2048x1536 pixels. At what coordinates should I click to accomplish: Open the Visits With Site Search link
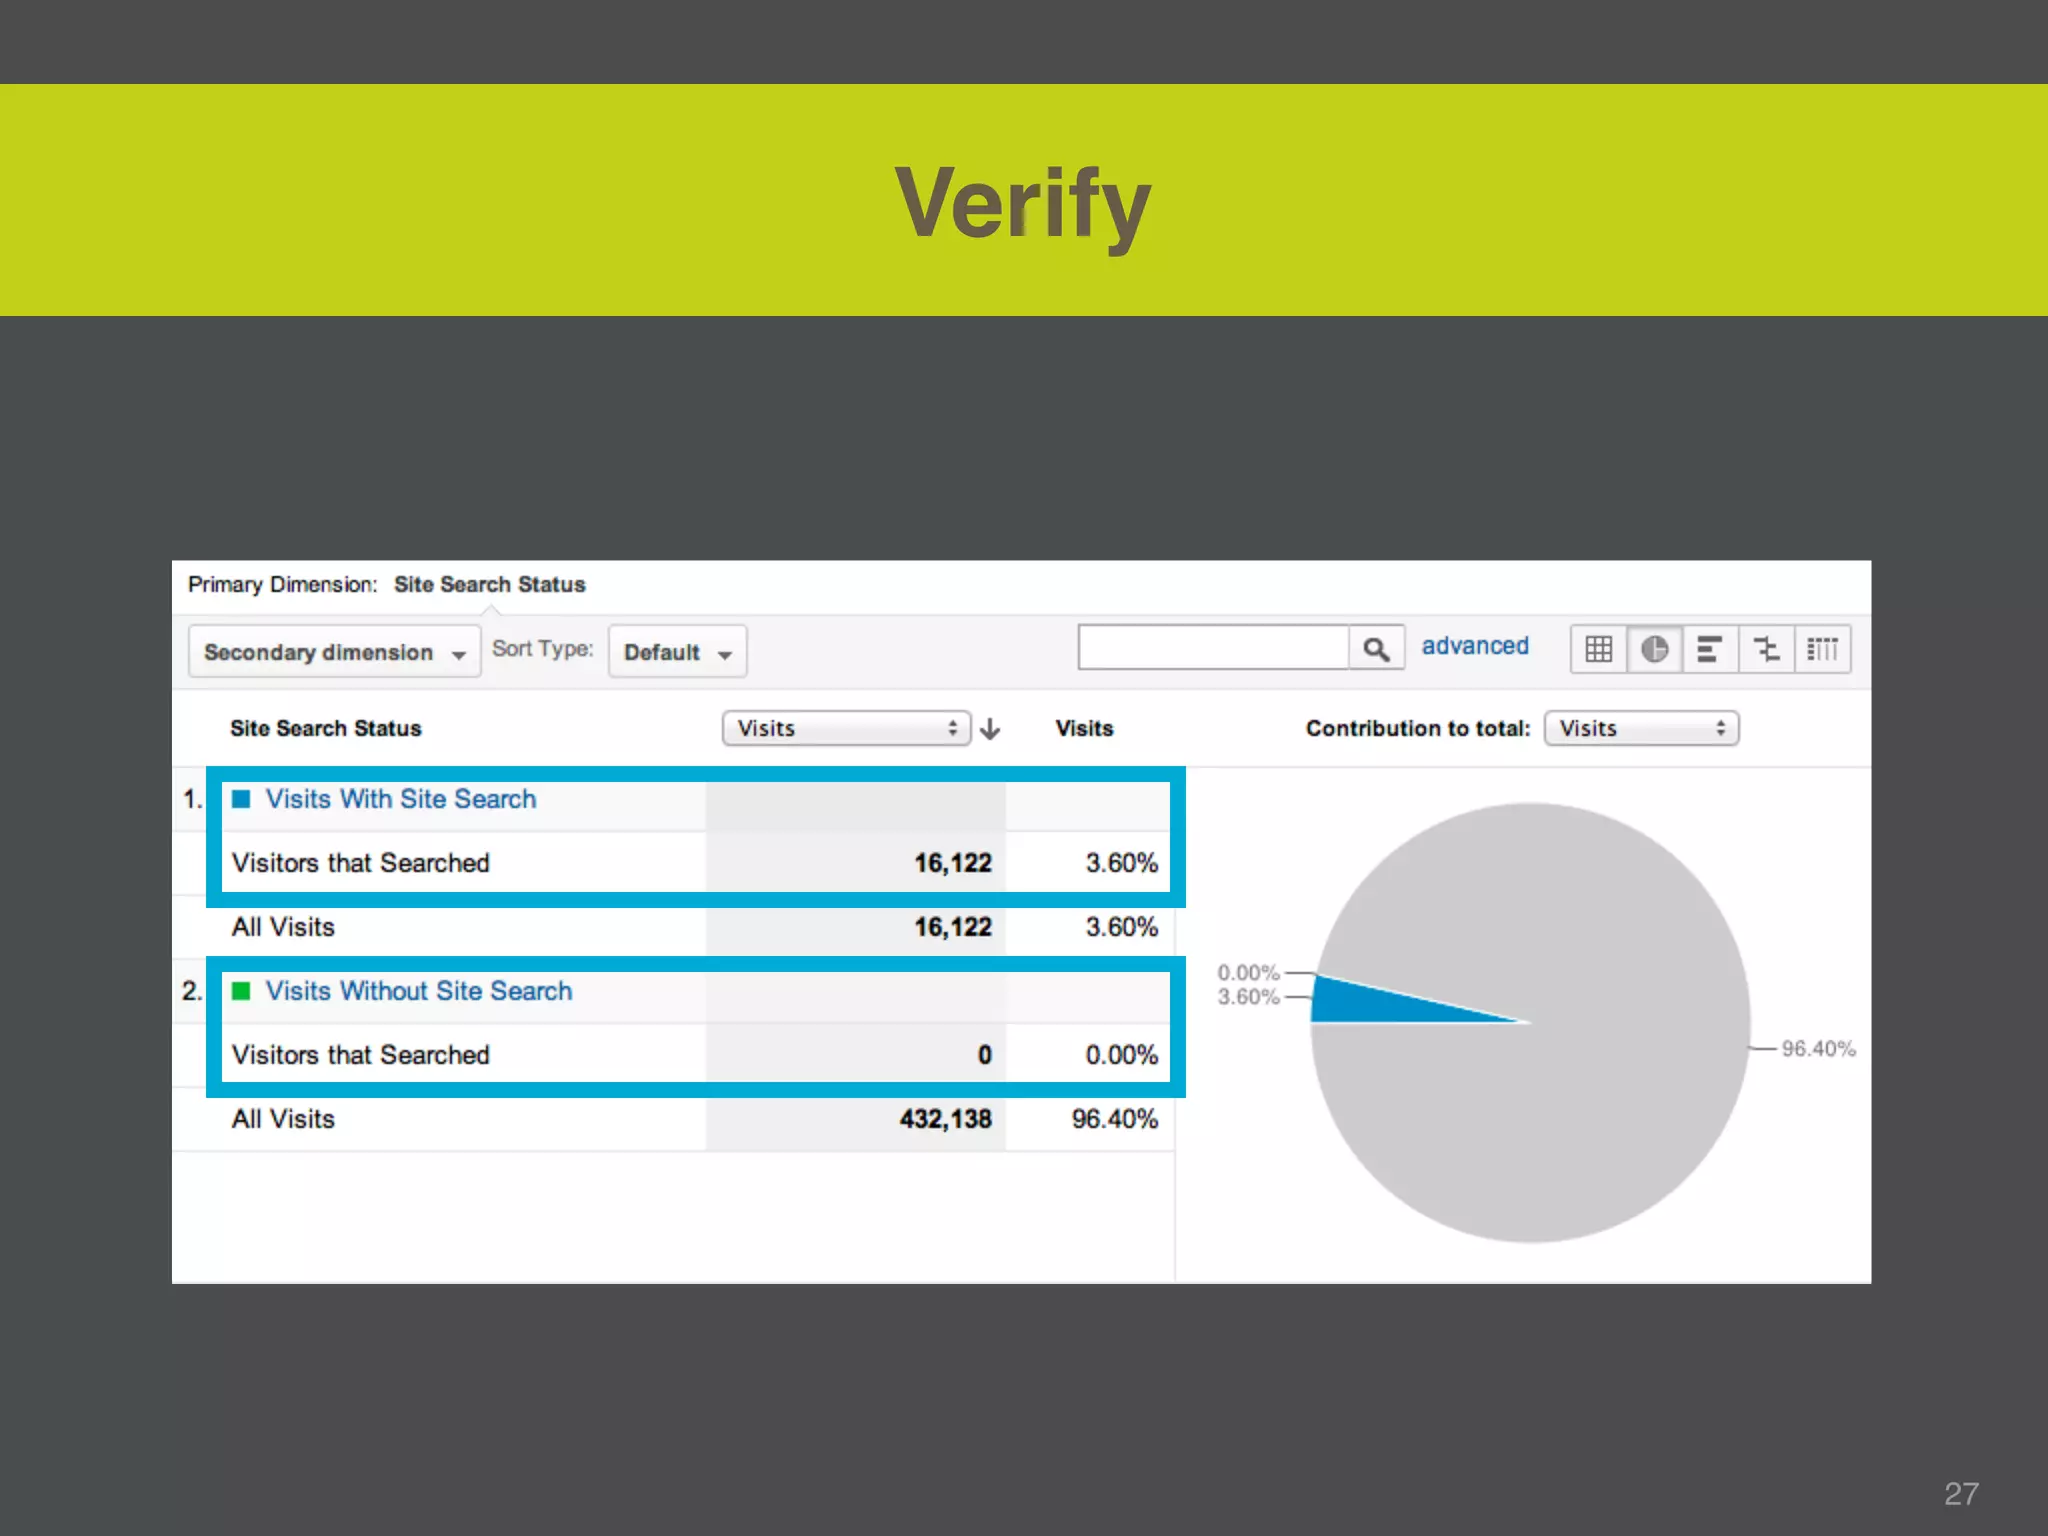[400, 799]
